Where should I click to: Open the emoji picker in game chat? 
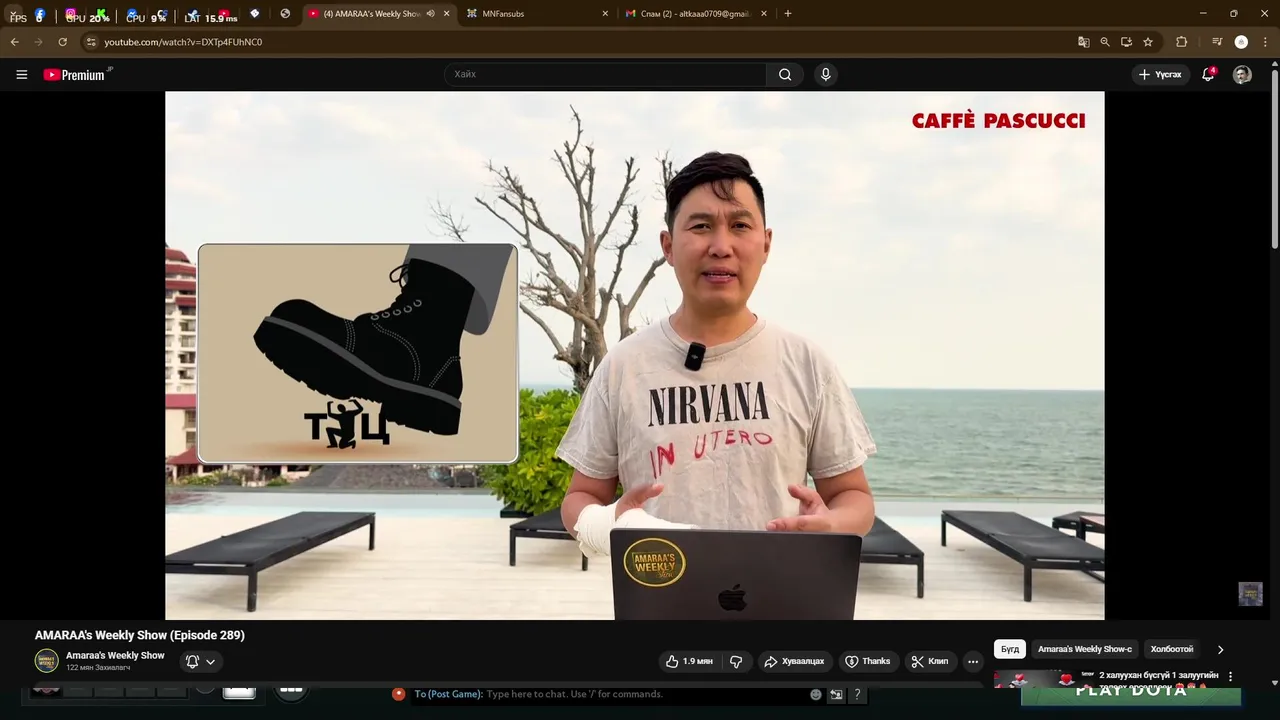coord(816,694)
